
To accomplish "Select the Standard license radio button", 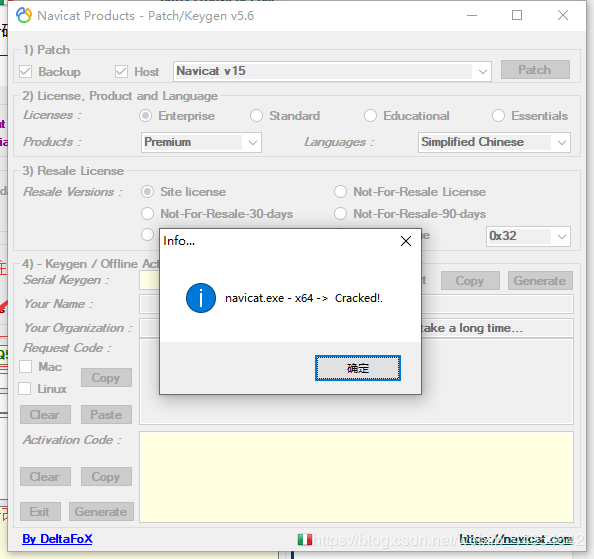I will [256, 116].
